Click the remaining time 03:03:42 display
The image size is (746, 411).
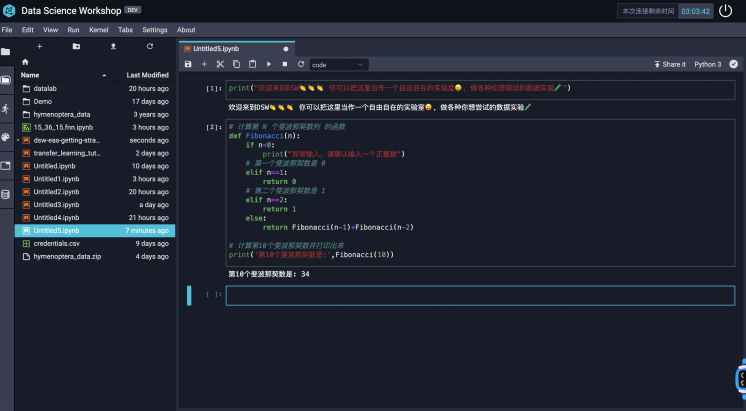click(x=695, y=11)
